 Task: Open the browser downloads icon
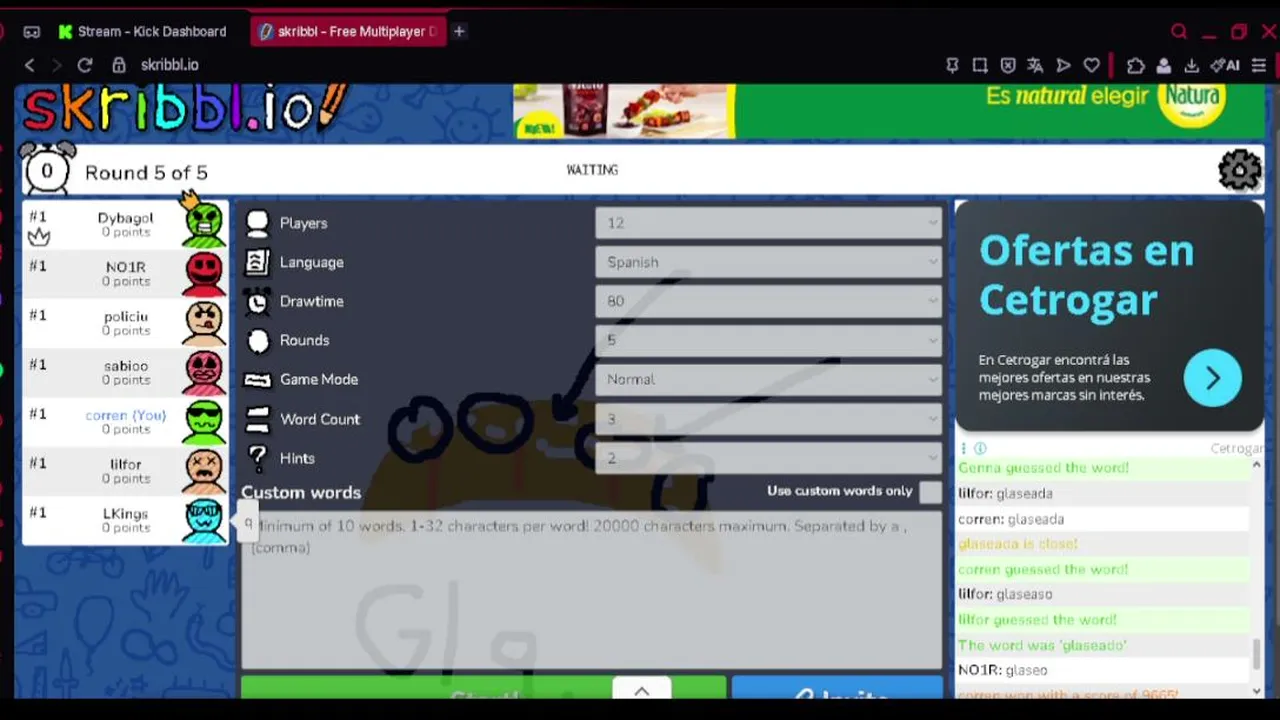point(1191,65)
